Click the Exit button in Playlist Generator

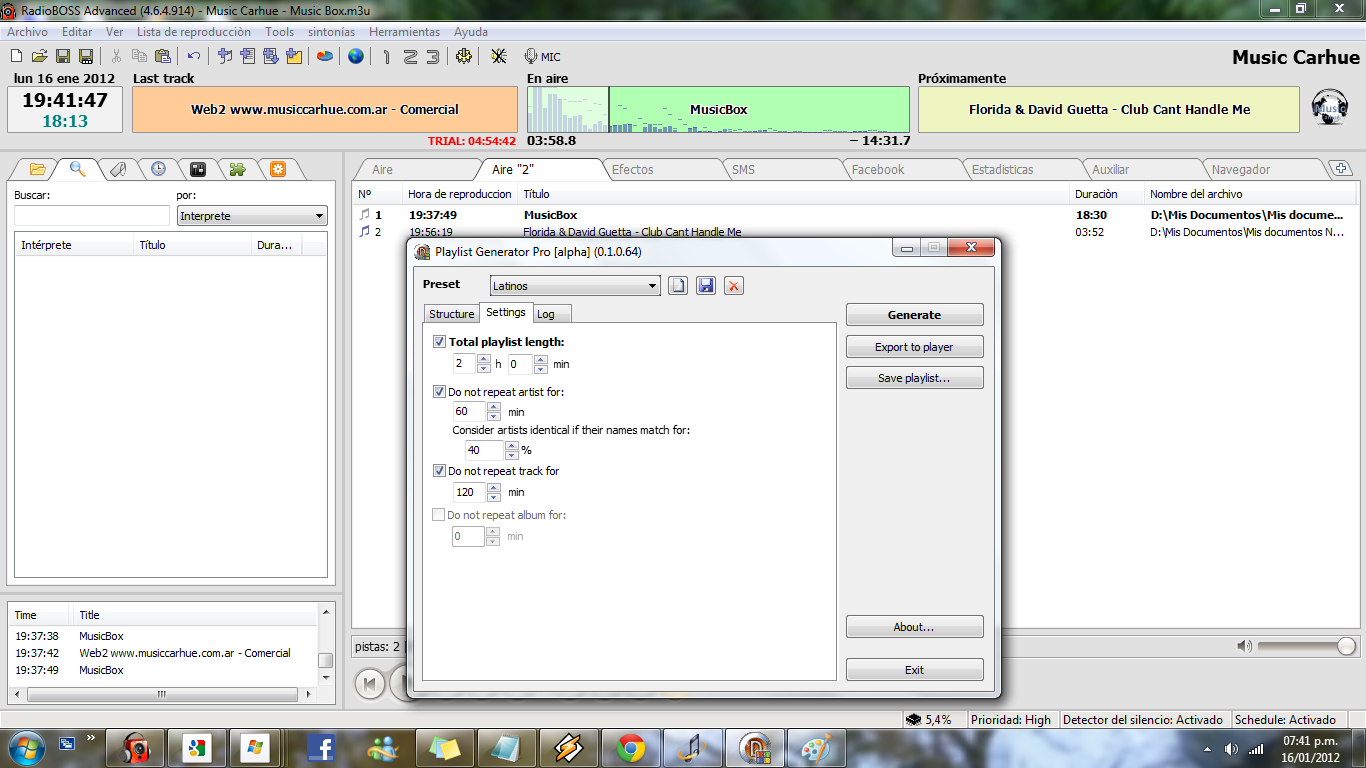[915, 670]
